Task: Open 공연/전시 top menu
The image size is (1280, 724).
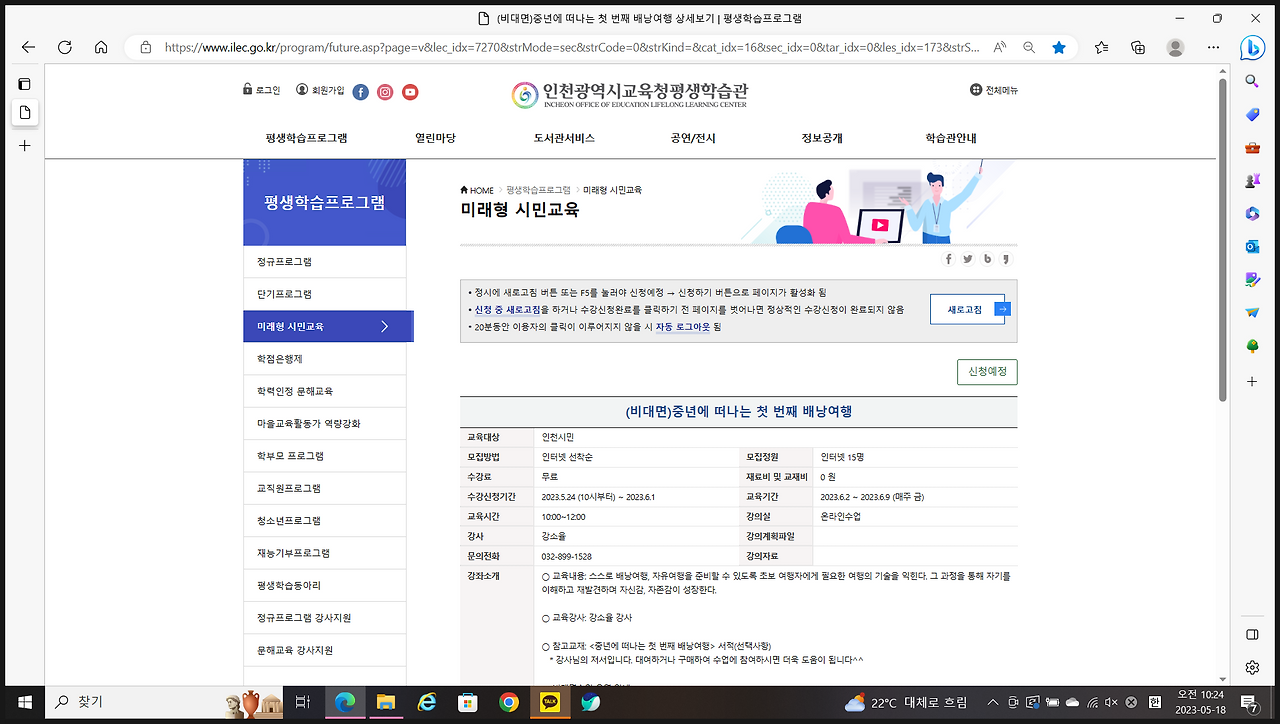Action: [693, 138]
